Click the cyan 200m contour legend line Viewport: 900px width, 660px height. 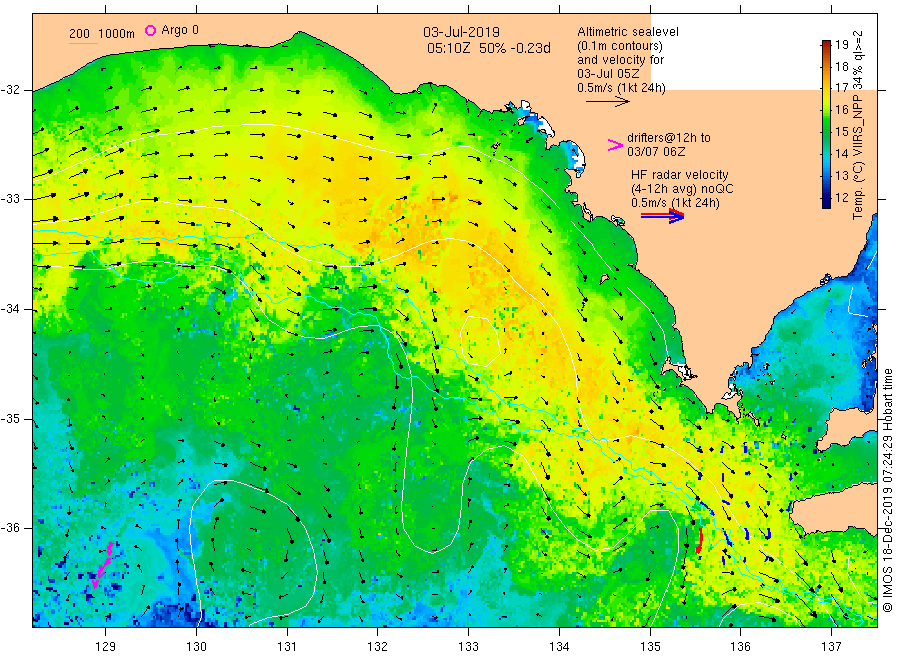pyautogui.click(x=84, y=43)
